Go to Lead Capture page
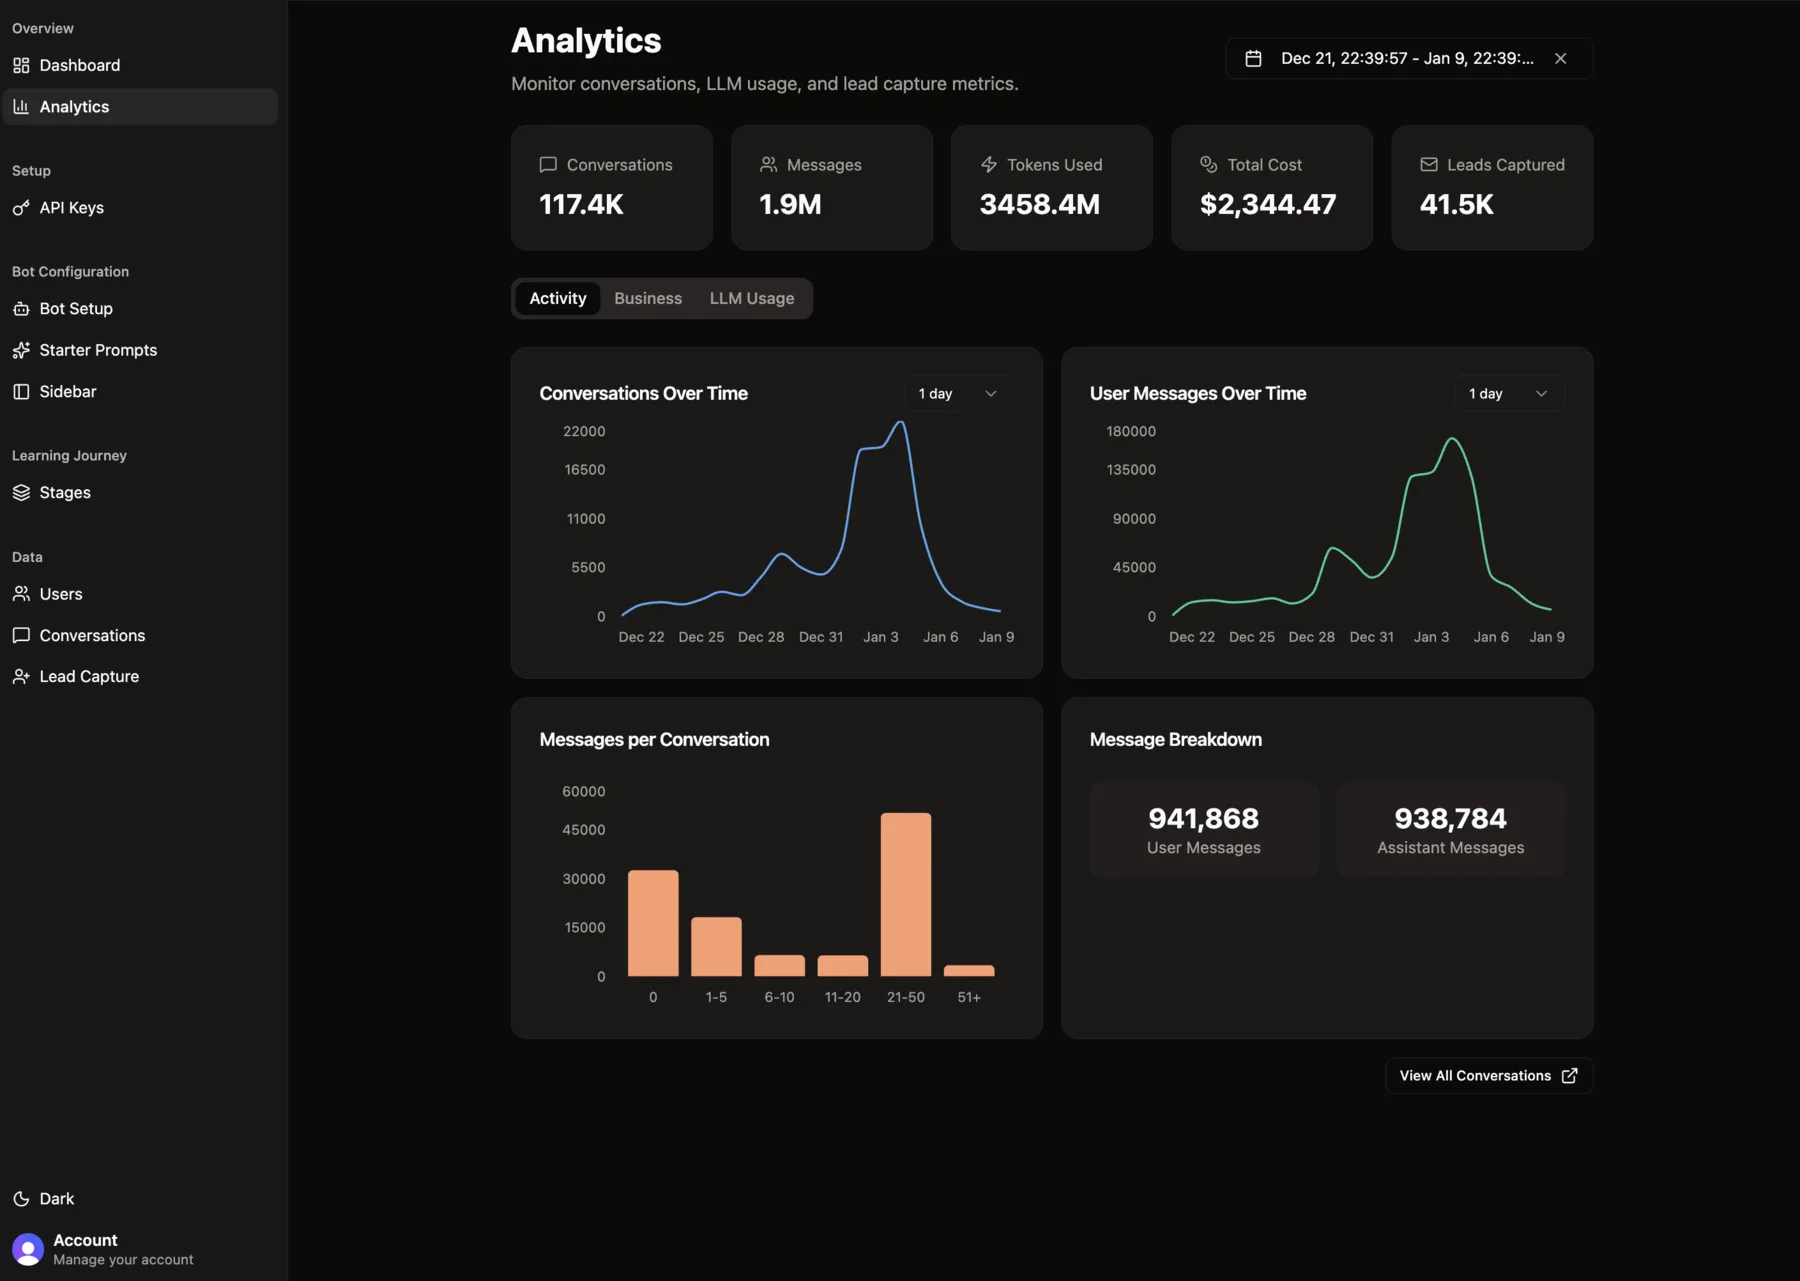Image resolution: width=1800 pixels, height=1281 pixels. [140, 677]
